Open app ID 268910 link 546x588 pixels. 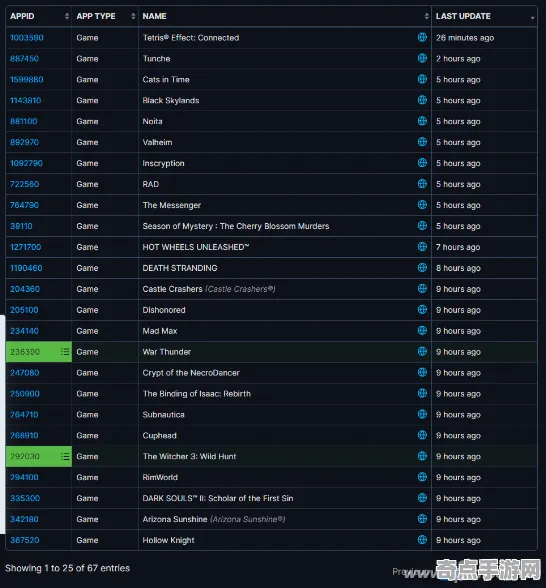pyautogui.click(x=24, y=436)
